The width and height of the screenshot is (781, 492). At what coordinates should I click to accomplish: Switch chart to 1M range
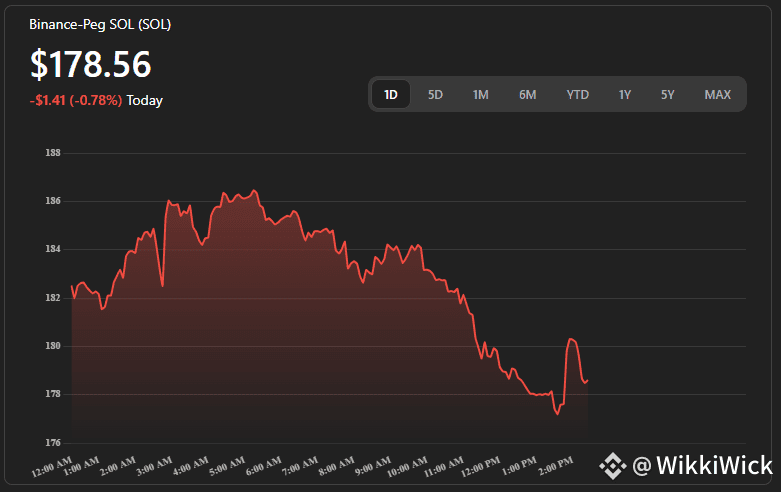(x=481, y=95)
